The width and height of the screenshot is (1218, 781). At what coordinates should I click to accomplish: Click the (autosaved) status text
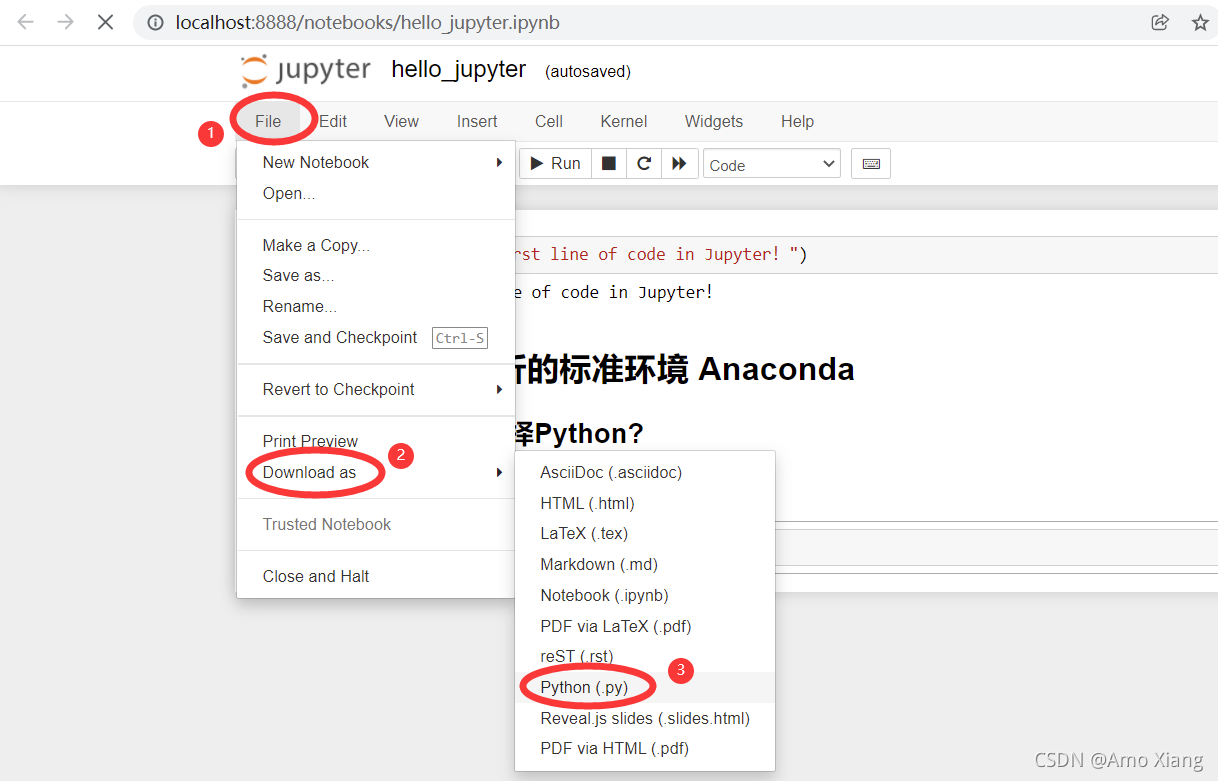(x=588, y=72)
